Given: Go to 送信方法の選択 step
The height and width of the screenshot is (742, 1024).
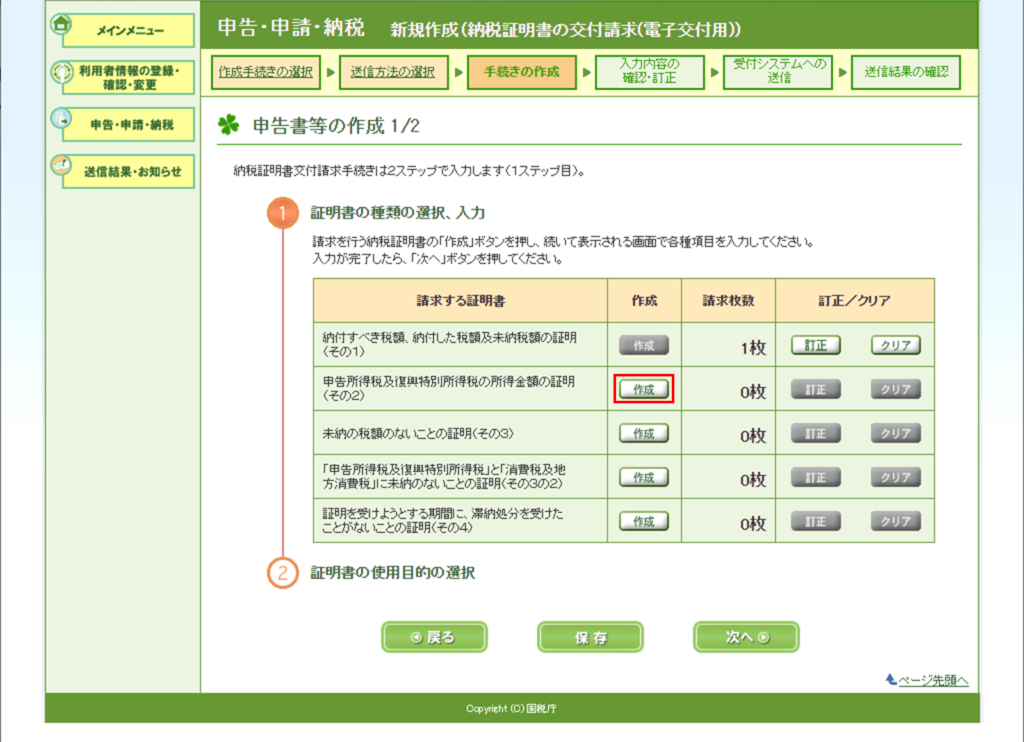Looking at the screenshot, I should pyautogui.click(x=393, y=72).
